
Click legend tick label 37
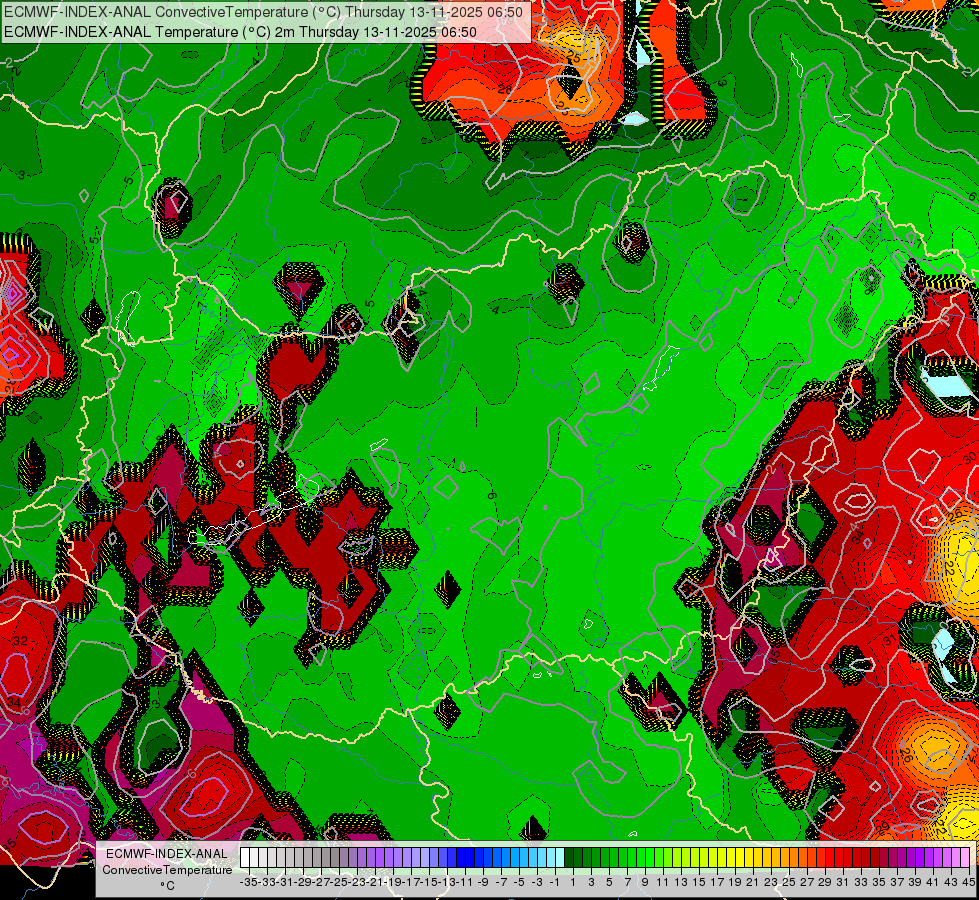(897, 882)
